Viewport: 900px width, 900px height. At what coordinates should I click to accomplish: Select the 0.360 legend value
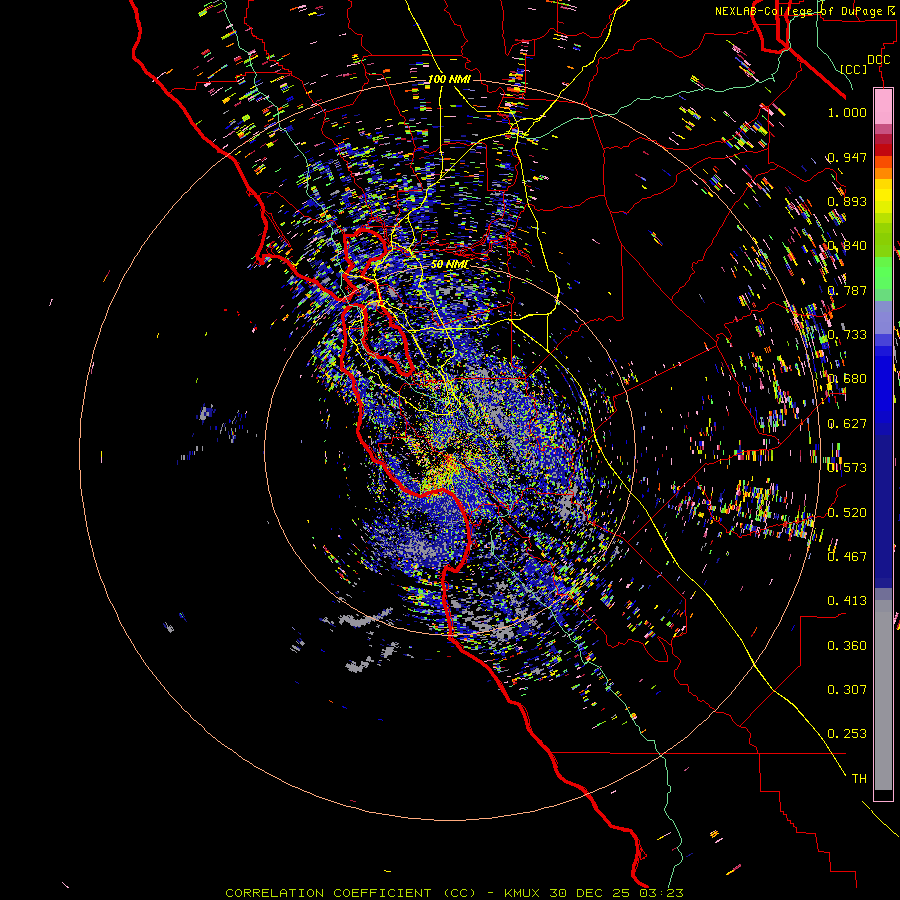pos(847,646)
